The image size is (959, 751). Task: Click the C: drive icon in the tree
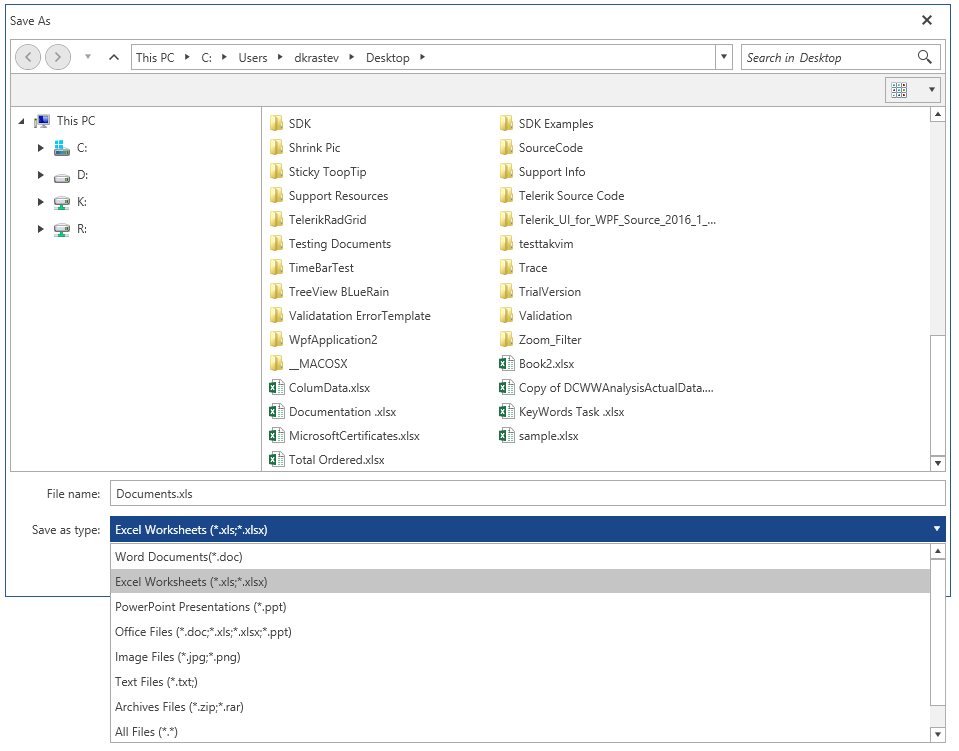(62, 147)
